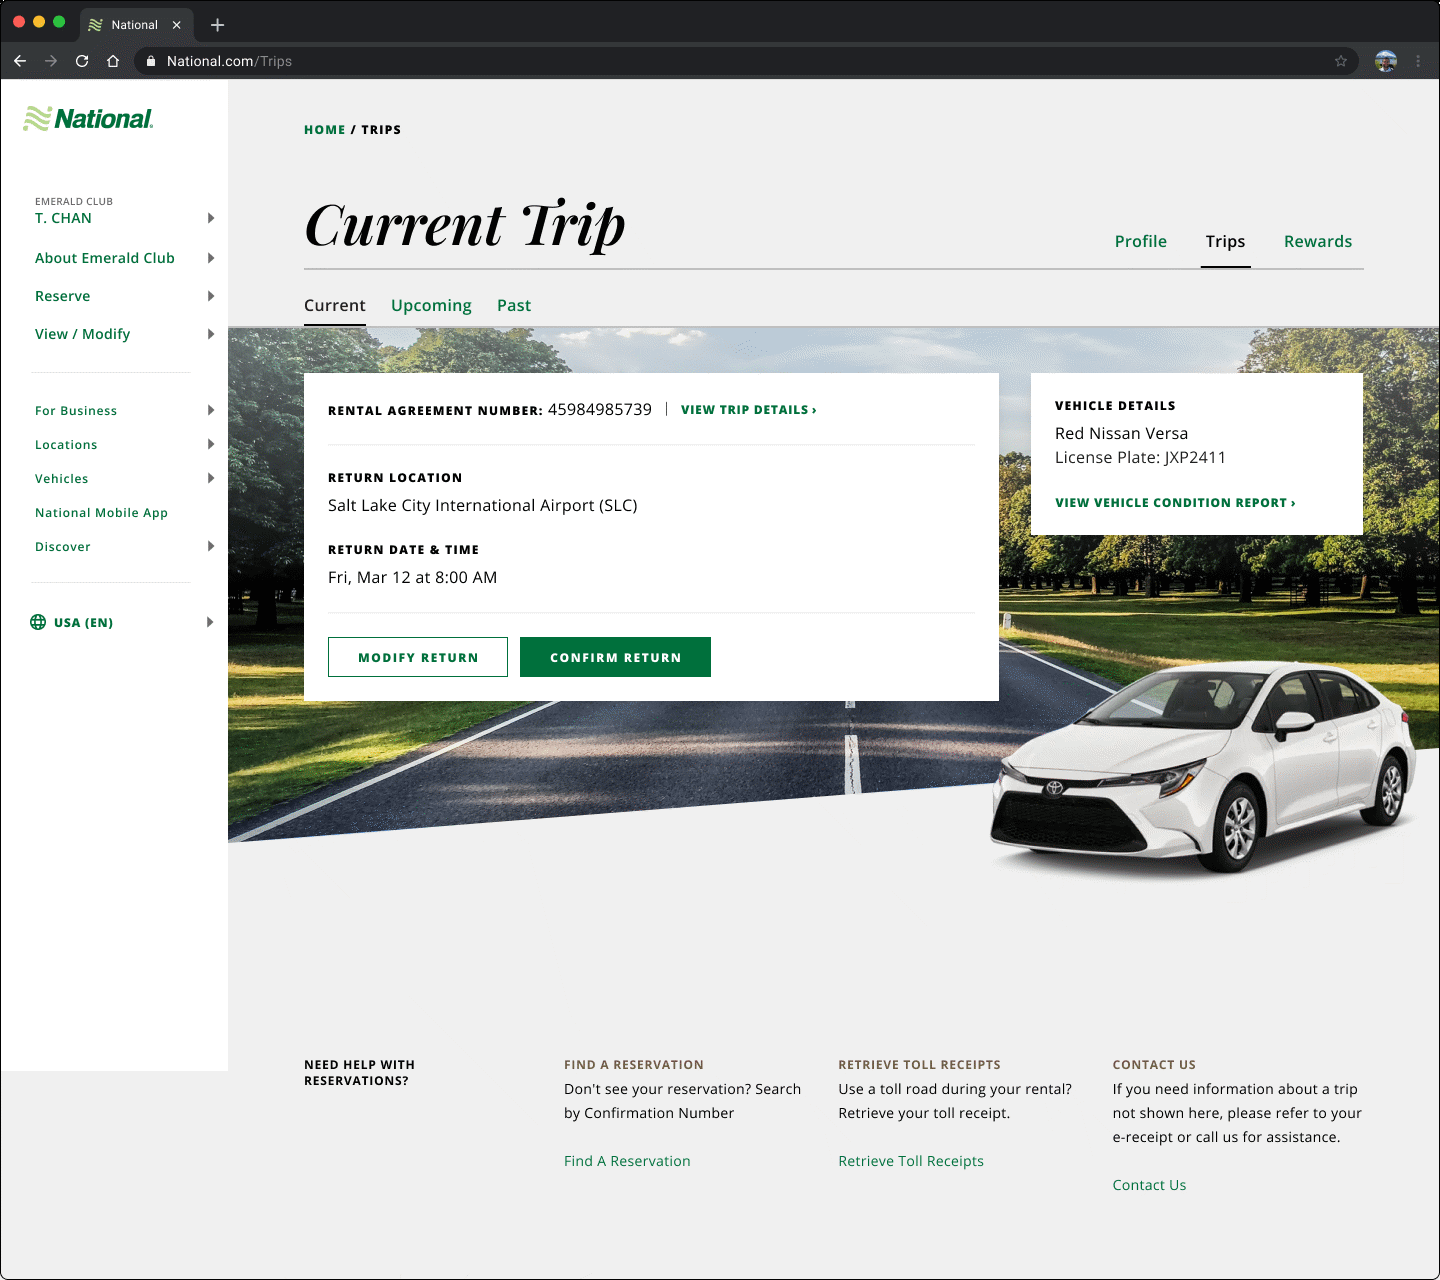Click the Fri, Mar 12 at 8:00 AM text
The image size is (1440, 1280).
[x=412, y=577]
